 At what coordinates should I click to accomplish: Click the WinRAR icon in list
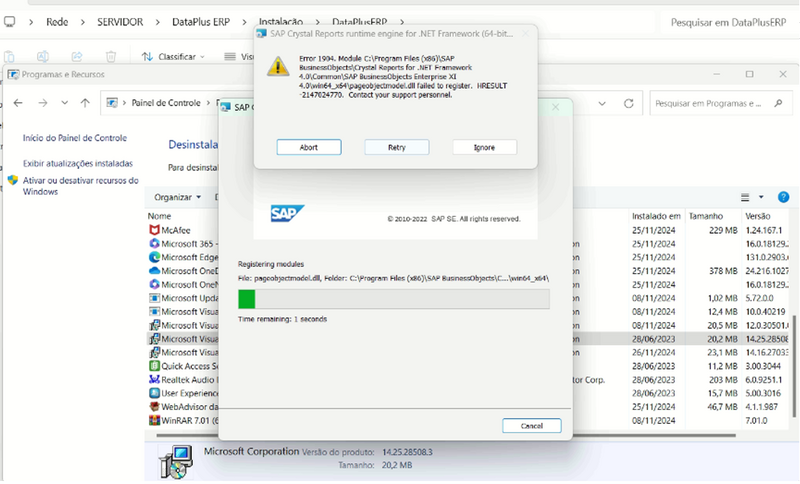154,420
